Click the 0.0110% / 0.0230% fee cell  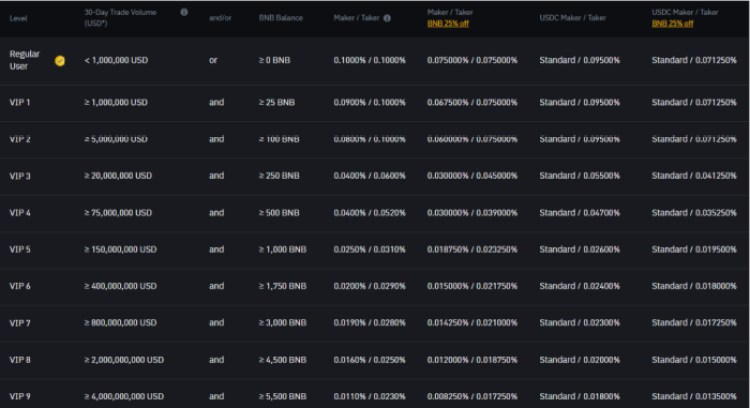(370, 397)
